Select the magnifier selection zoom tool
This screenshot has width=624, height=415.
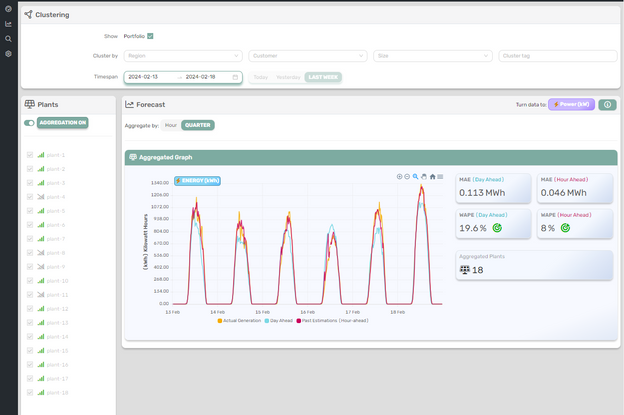click(x=415, y=177)
